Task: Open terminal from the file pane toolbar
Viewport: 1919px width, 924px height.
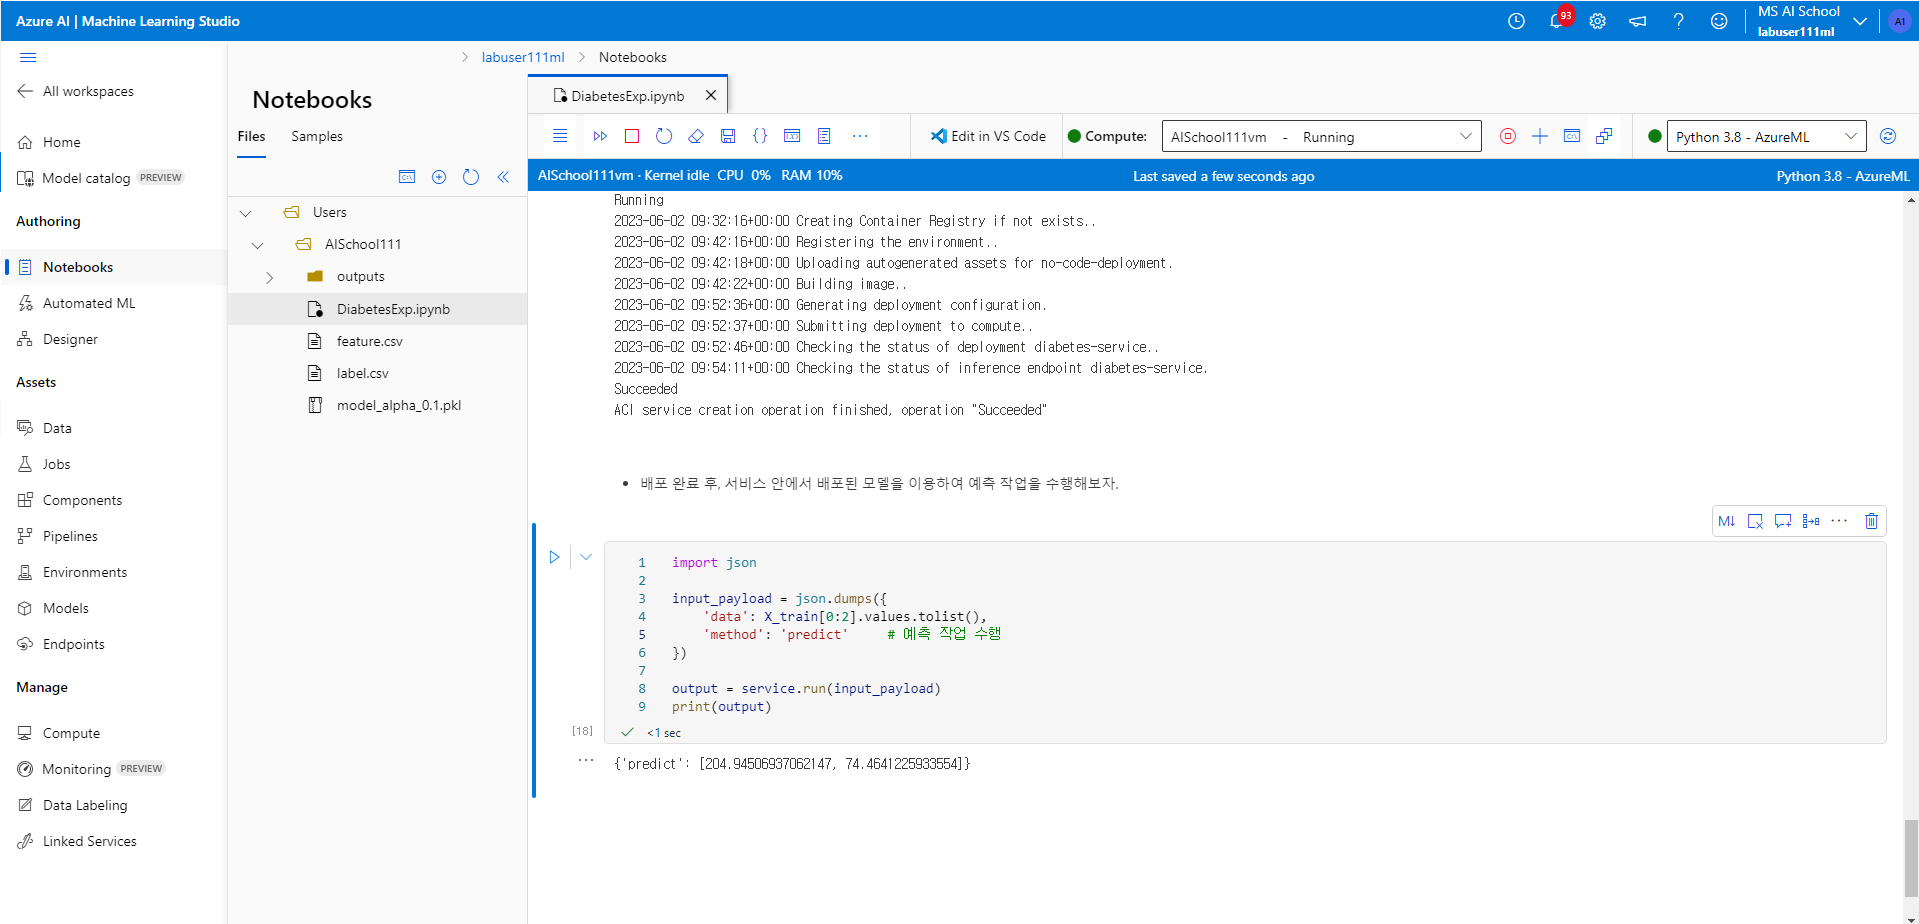Action: pyautogui.click(x=407, y=177)
